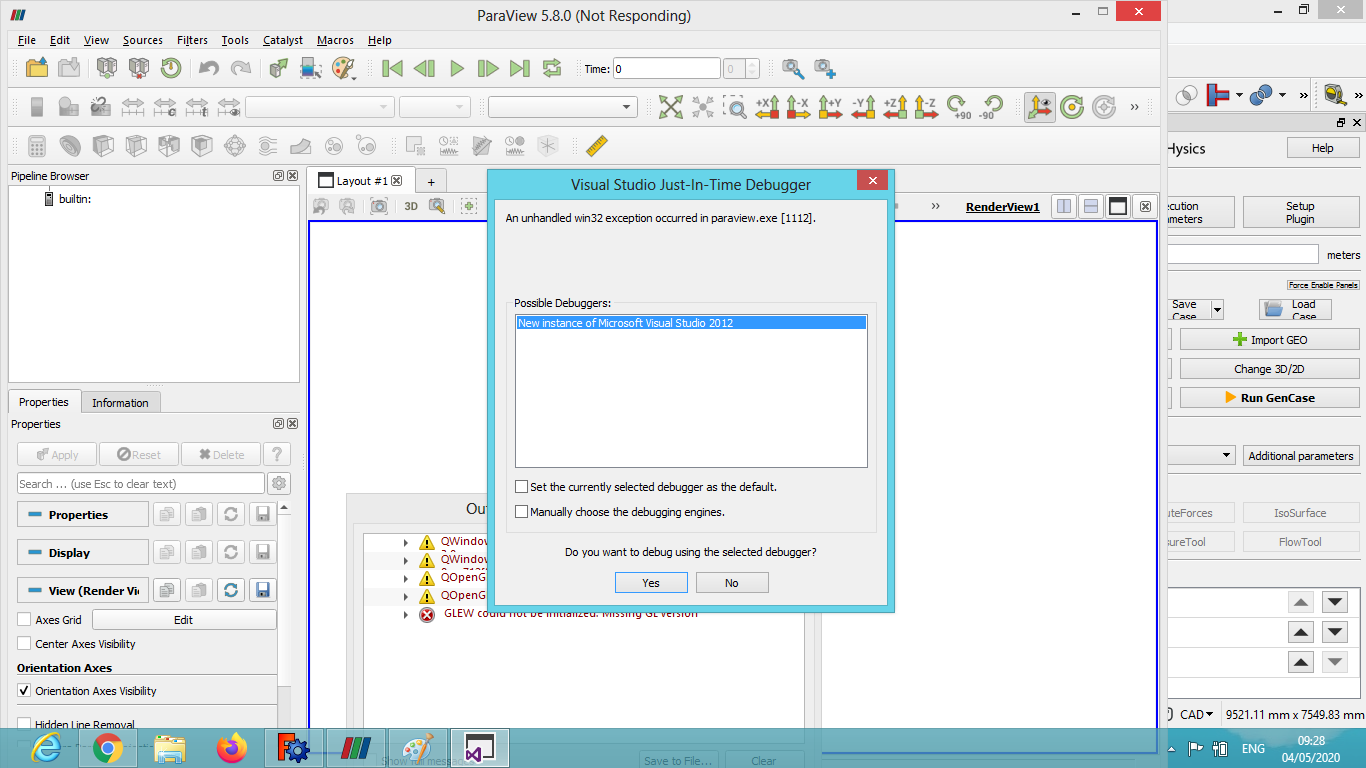Open the Load Color Palette selector

(x=345, y=68)
